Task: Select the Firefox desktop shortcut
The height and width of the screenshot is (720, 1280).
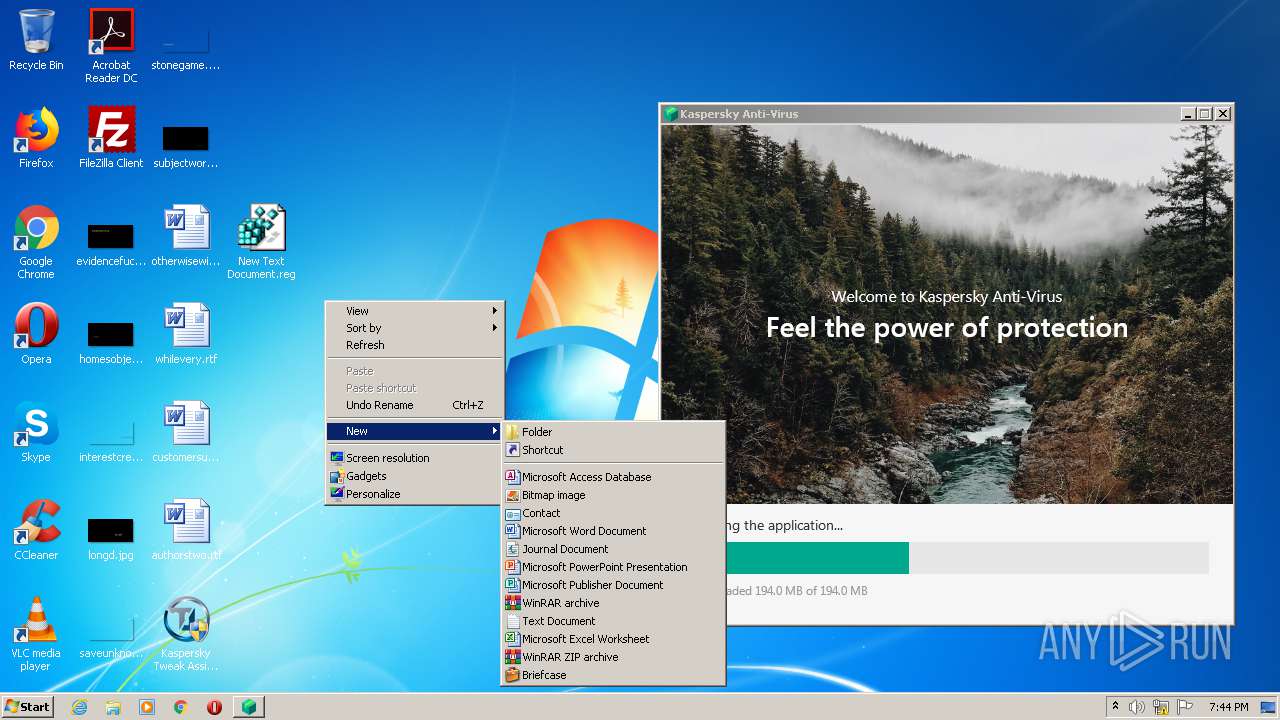Action: click(36, 138)
